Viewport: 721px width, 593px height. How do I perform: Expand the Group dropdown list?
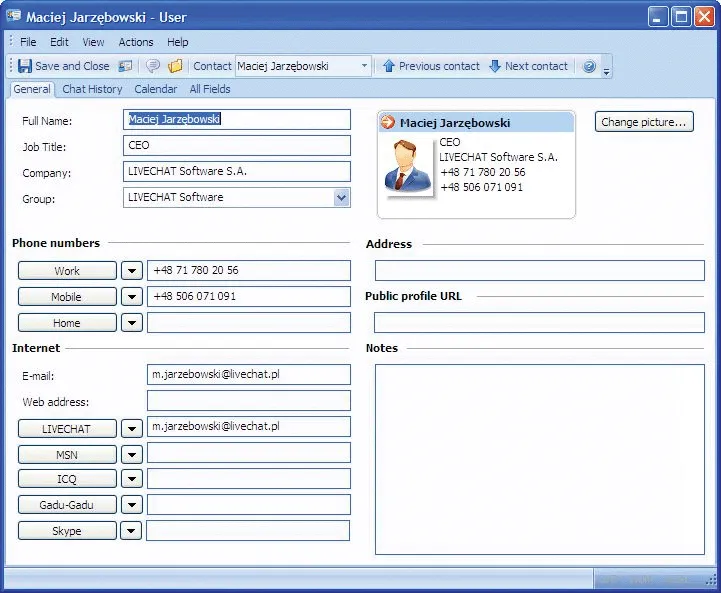pyautogui.click(x=341, y=198)
